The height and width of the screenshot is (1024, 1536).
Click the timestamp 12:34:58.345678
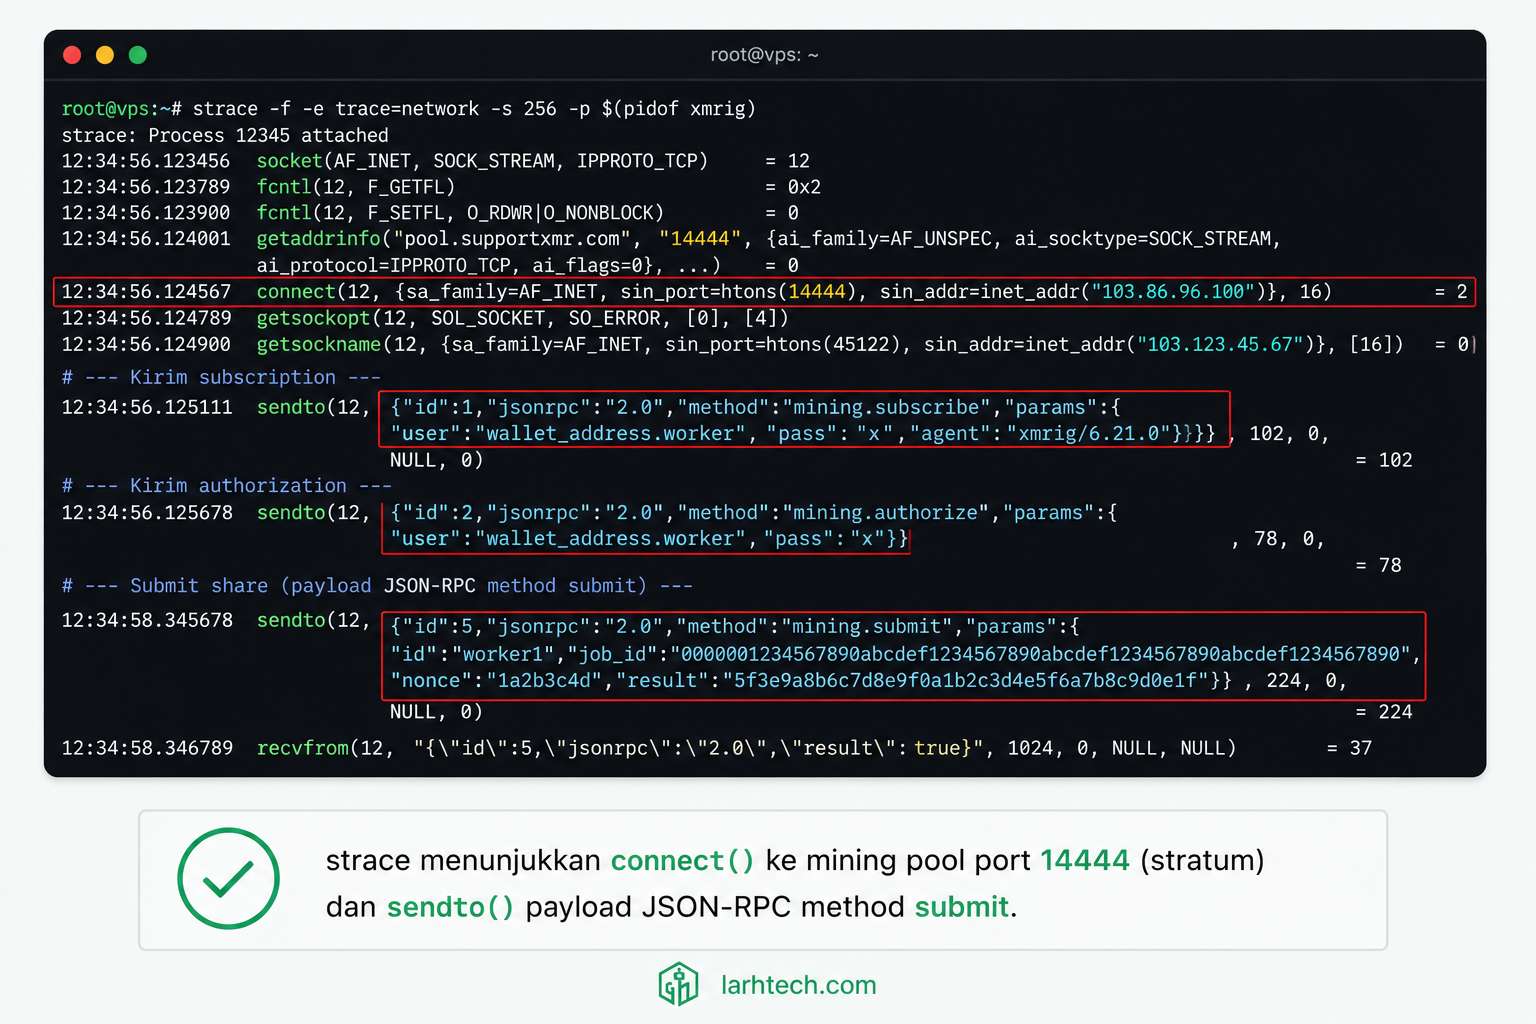pyautogui.click(x=147, y=620)
